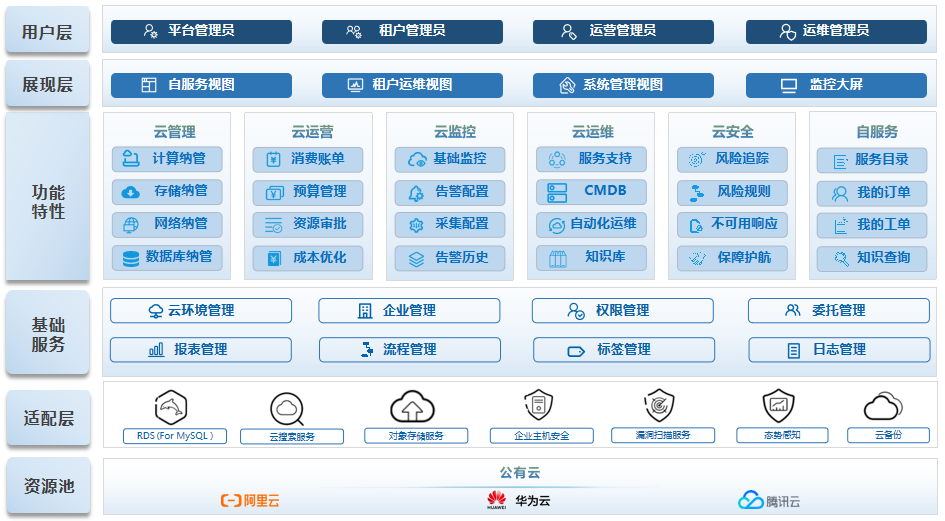Open the 平台管理员 role button
The image size is (945, 521).
click(x=201, y=31)
